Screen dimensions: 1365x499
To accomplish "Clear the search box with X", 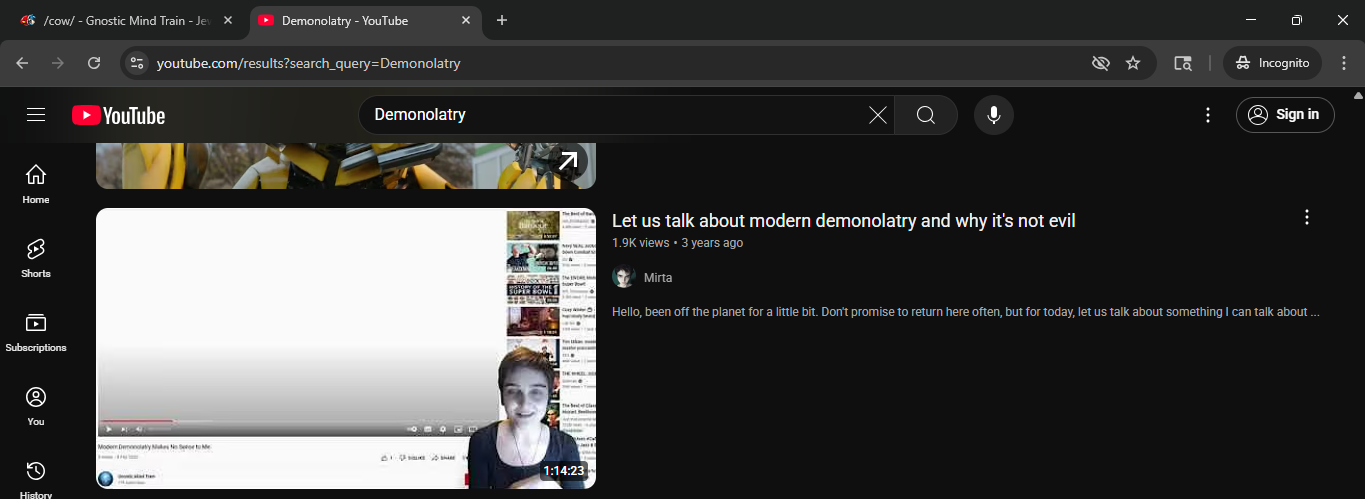I will tap(878, 115).
